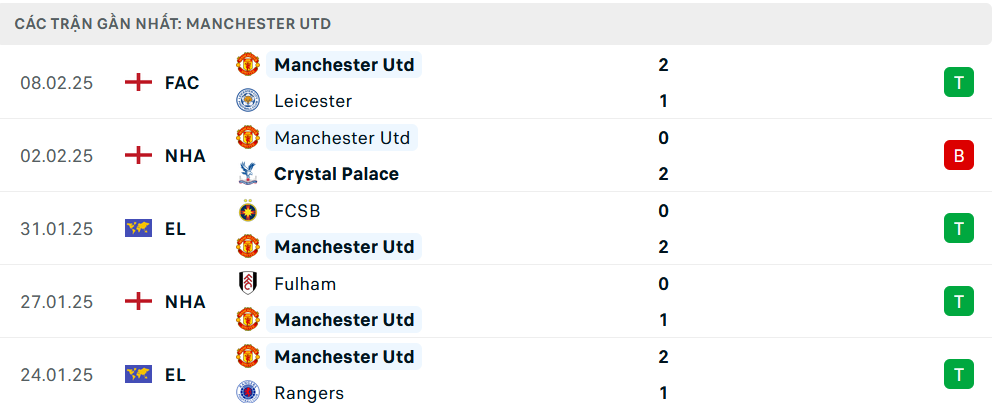The height and width of the screenshot is (403, 997).
Task: Click the Manchester Utd crest in FAC match
Action: (x=247, y=65)
